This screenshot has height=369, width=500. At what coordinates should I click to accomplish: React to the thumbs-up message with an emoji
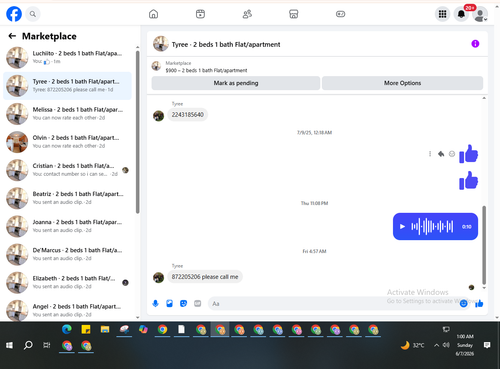[x=452, y=154]
